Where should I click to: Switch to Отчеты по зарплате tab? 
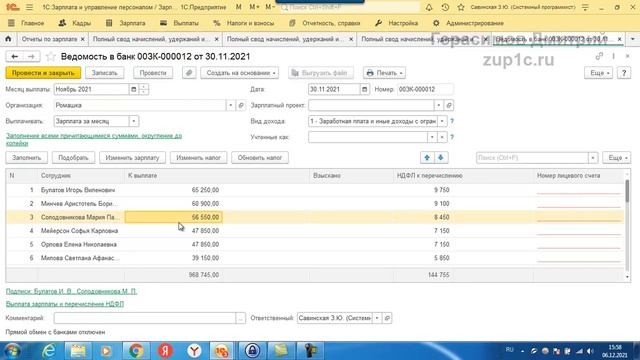[x=49, y=39]
